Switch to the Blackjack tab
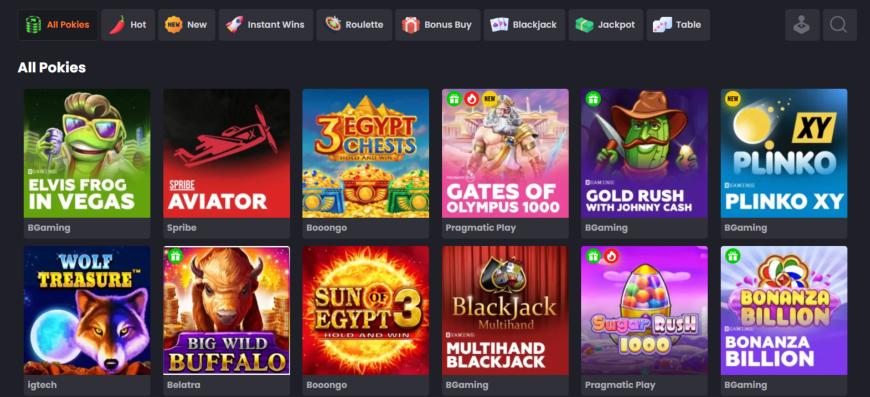 524,25
